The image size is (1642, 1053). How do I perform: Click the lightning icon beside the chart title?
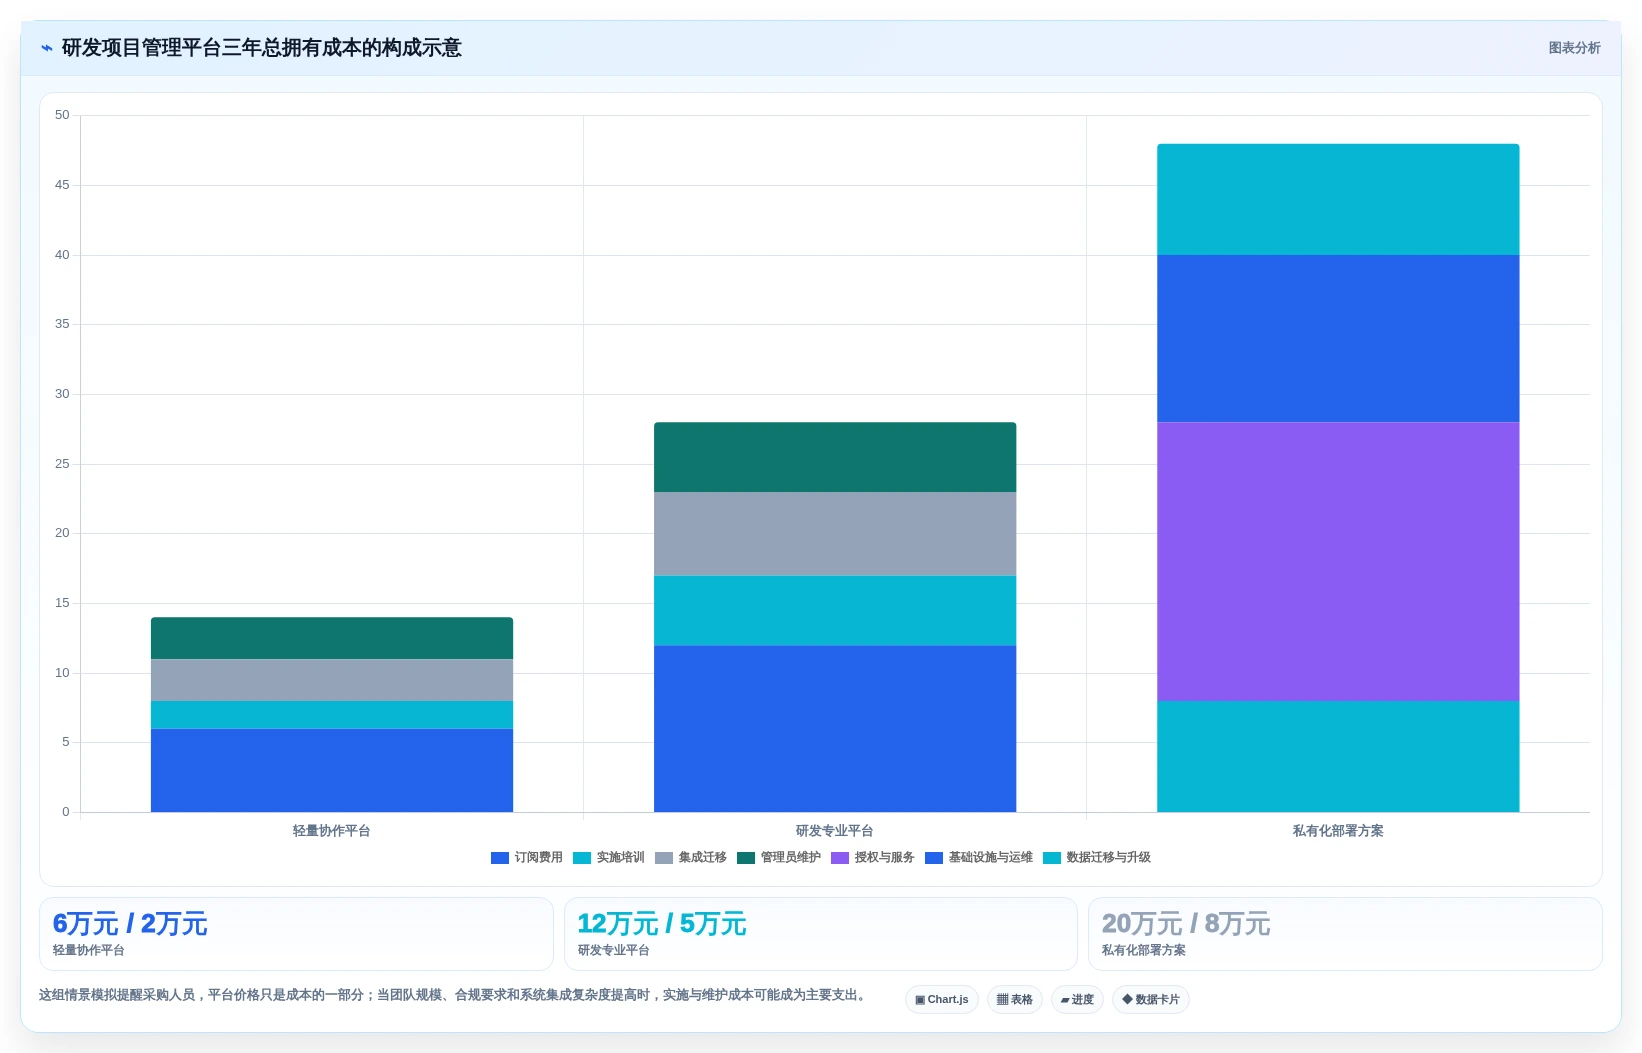click(46, 48)
